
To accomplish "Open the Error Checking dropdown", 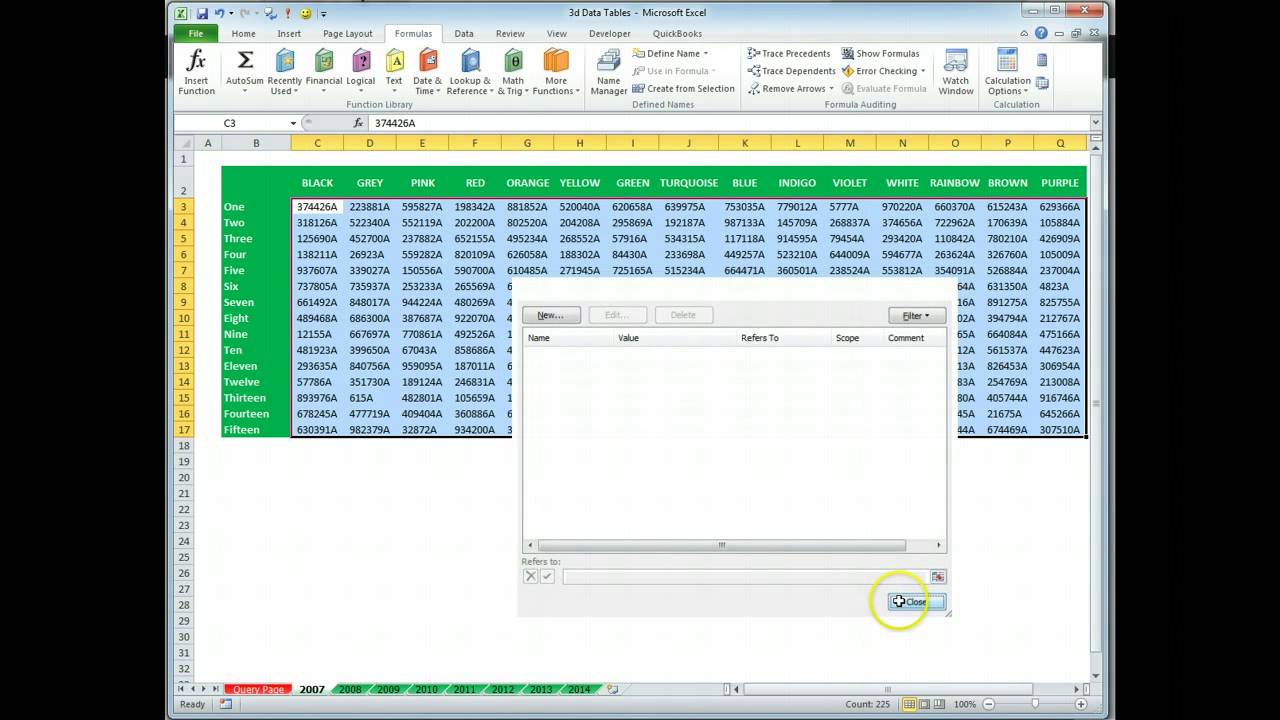I will (923, 71).
